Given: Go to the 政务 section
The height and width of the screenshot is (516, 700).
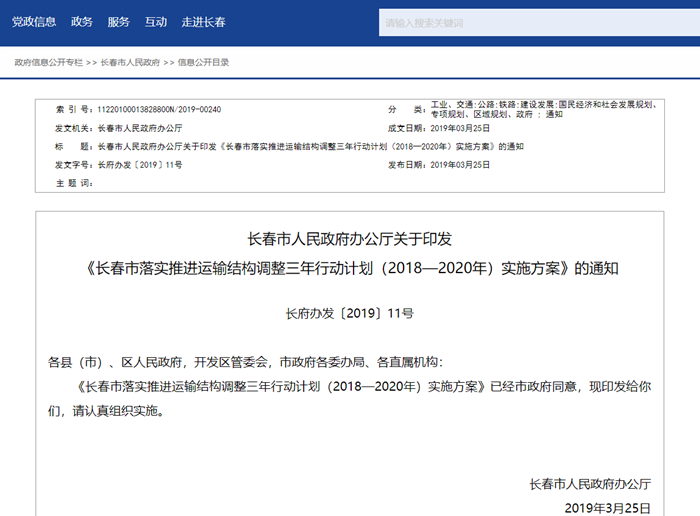Looking at the screenshot, I should 82,21.
